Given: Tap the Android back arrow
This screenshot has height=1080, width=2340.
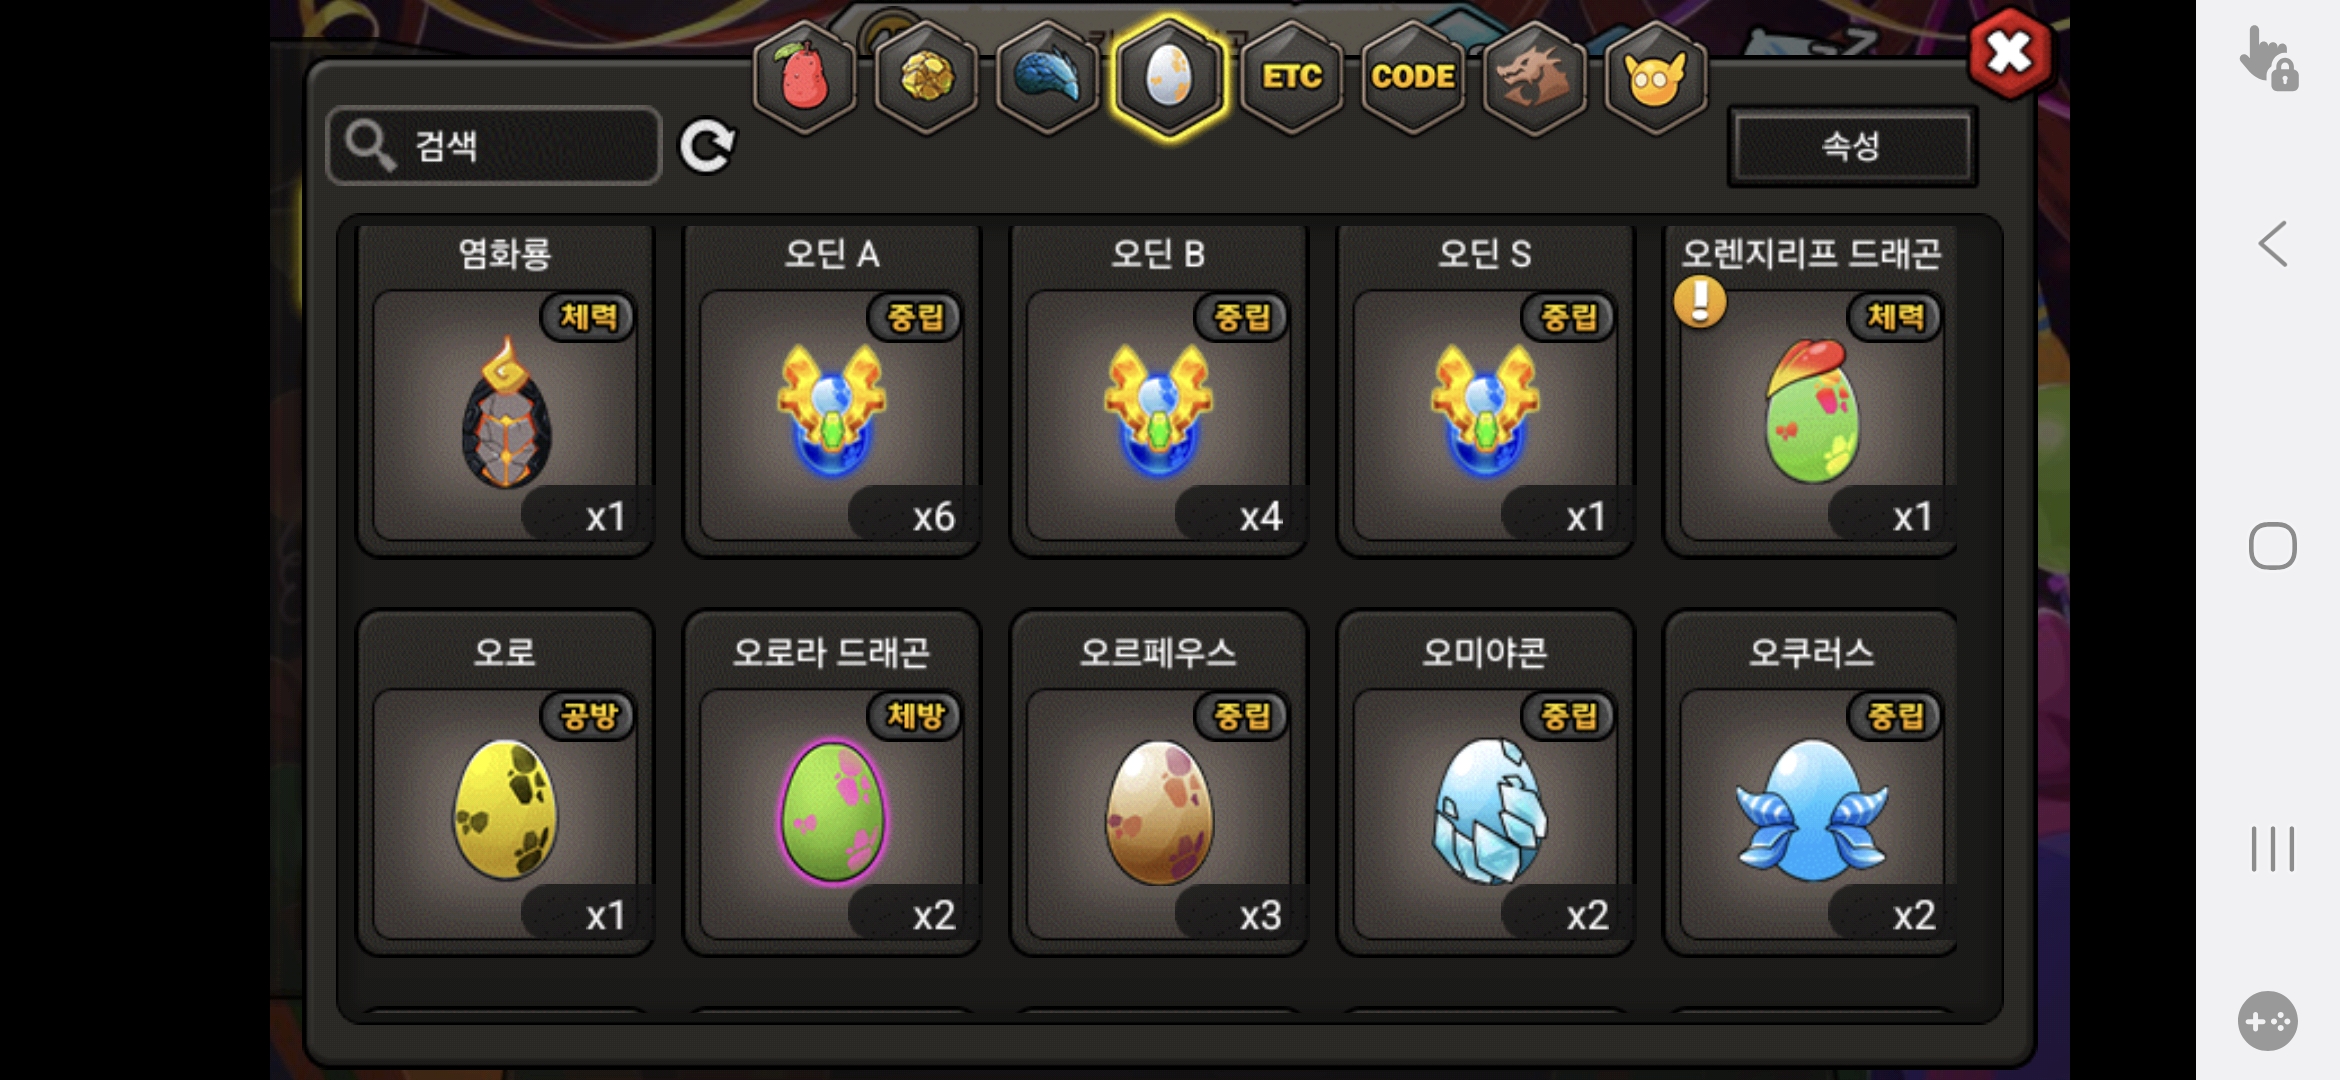Looking at the screenshot, I should 2273,244.
